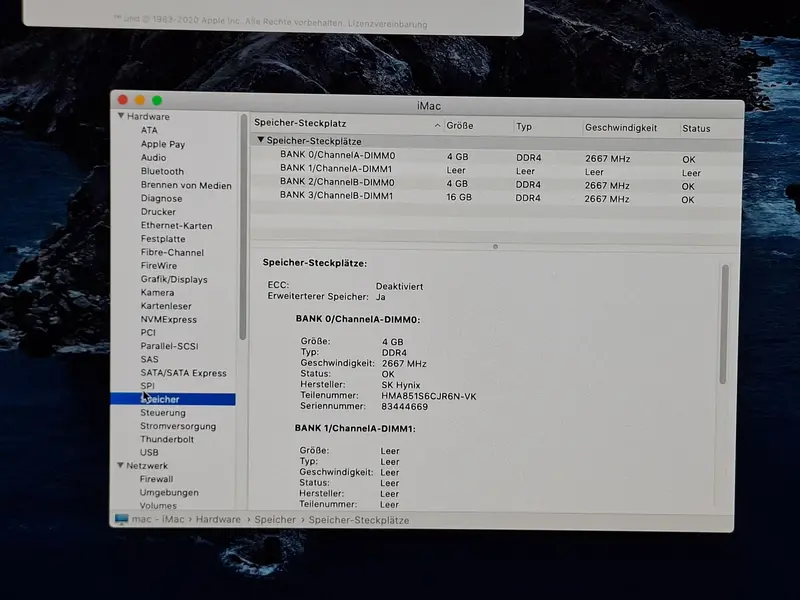Select SPI in the sidebar

pyautogui.click(x=147, y=386)
